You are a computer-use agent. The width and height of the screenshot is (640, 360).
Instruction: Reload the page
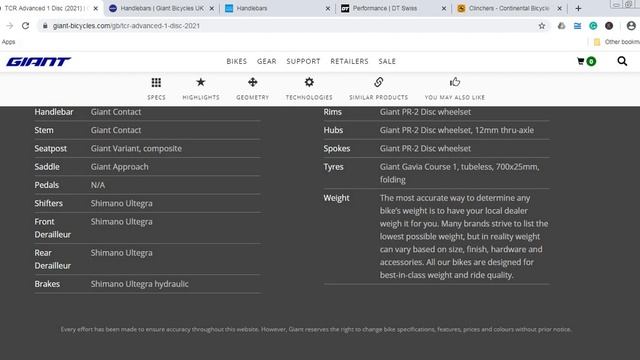tap(25, 26)
